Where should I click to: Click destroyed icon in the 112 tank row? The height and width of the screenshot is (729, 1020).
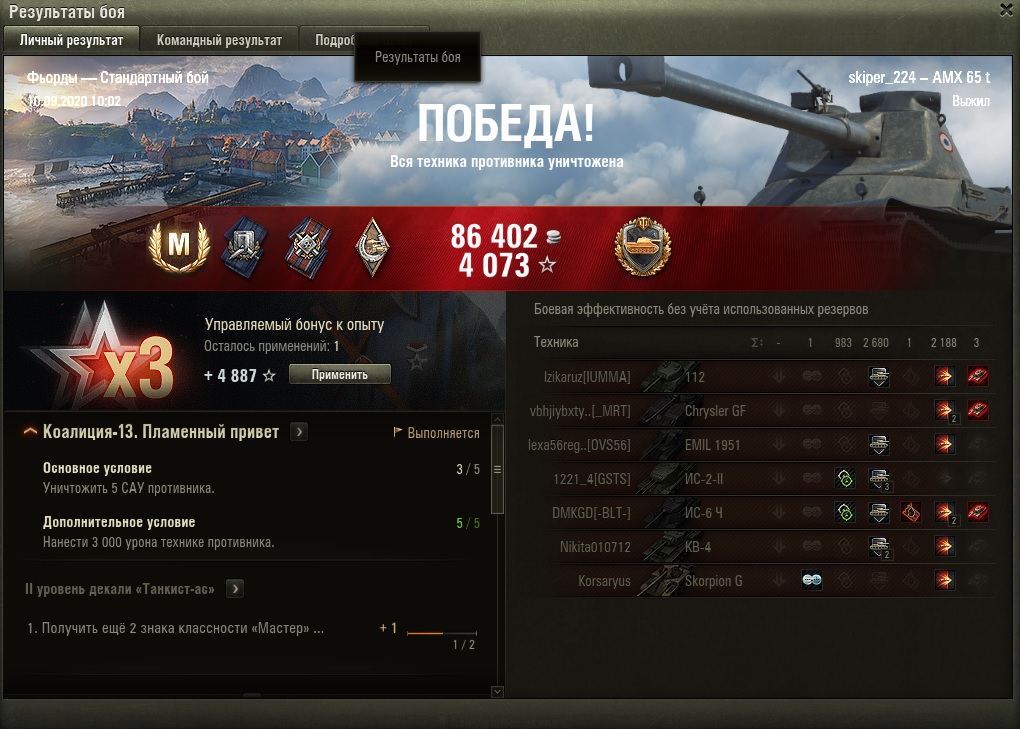point(977,377)
